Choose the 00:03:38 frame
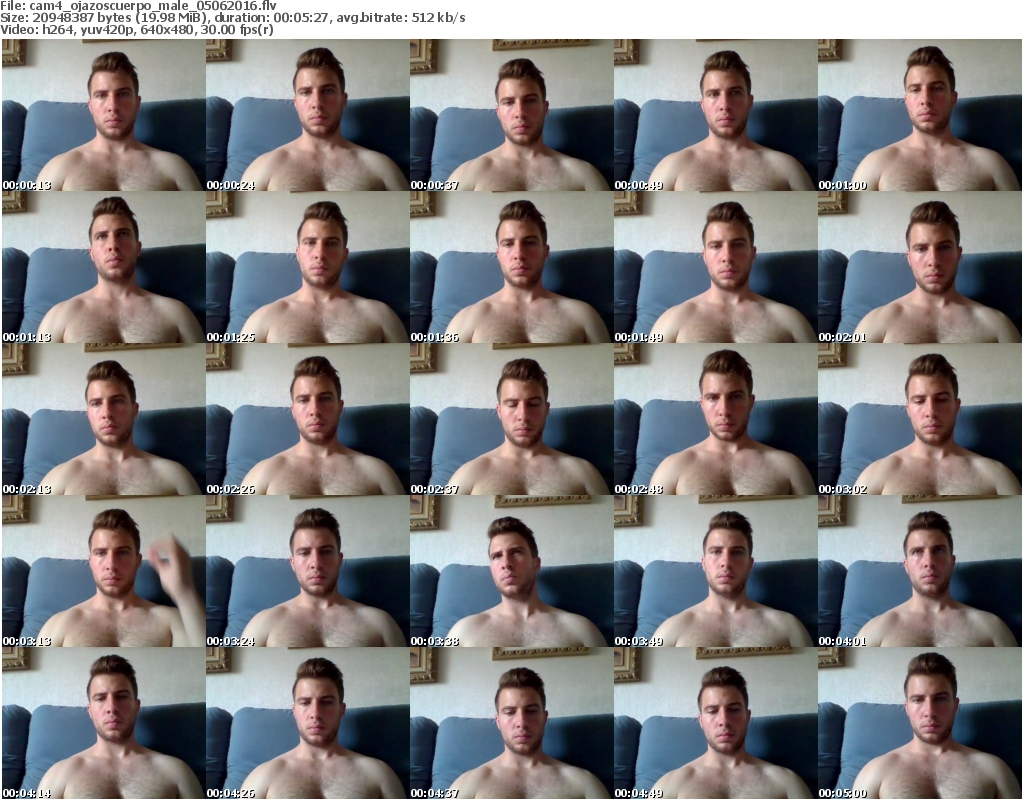This screenshot has height=799, width=1024. [511, 572]
